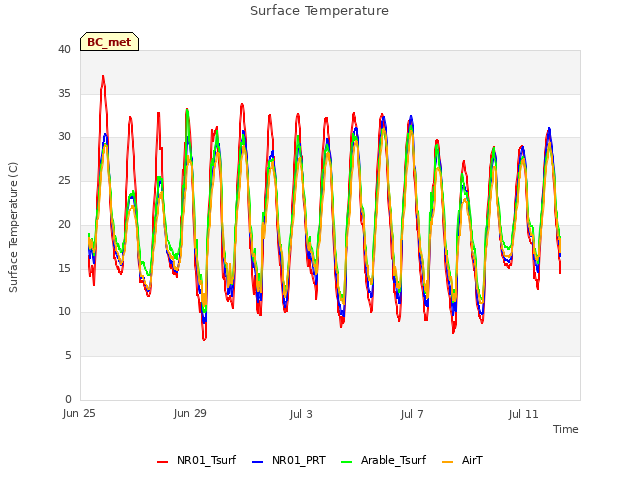Click the Time axis title
Image resolution: width=640 pixels, height=480 pixels.
(565, 429)
